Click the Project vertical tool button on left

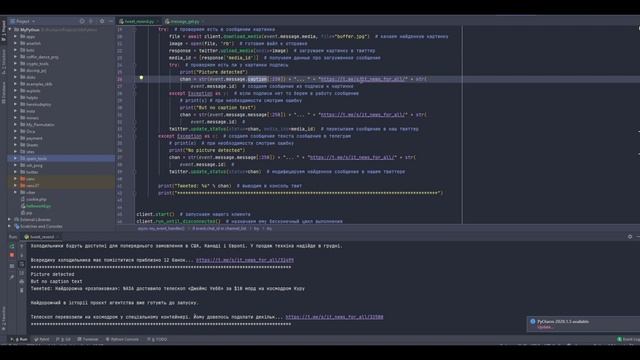(x=4, y=31)
